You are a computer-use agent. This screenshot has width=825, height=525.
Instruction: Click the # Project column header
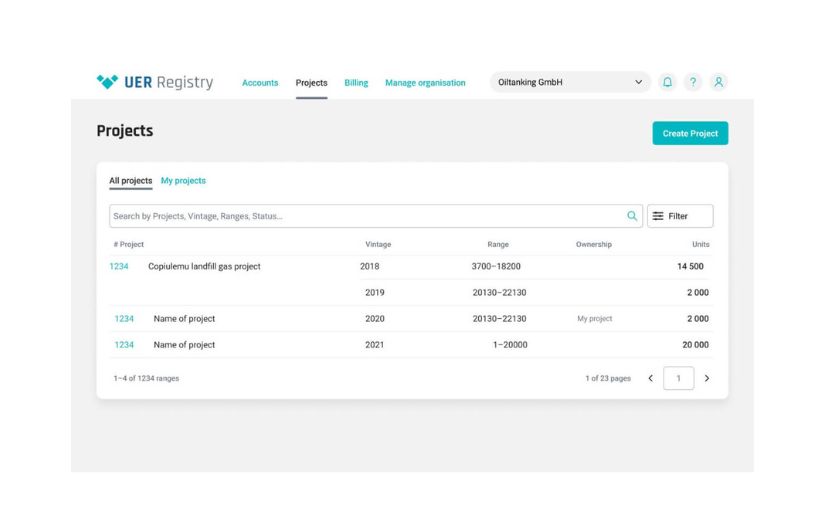[x=129, y=244]
